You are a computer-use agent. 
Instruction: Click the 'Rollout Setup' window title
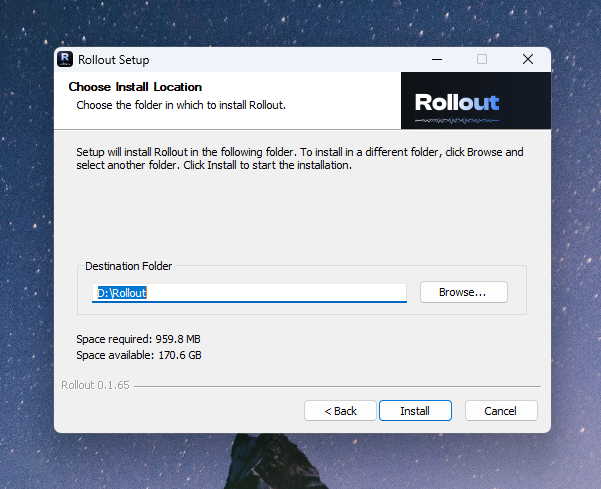point(113,60)
